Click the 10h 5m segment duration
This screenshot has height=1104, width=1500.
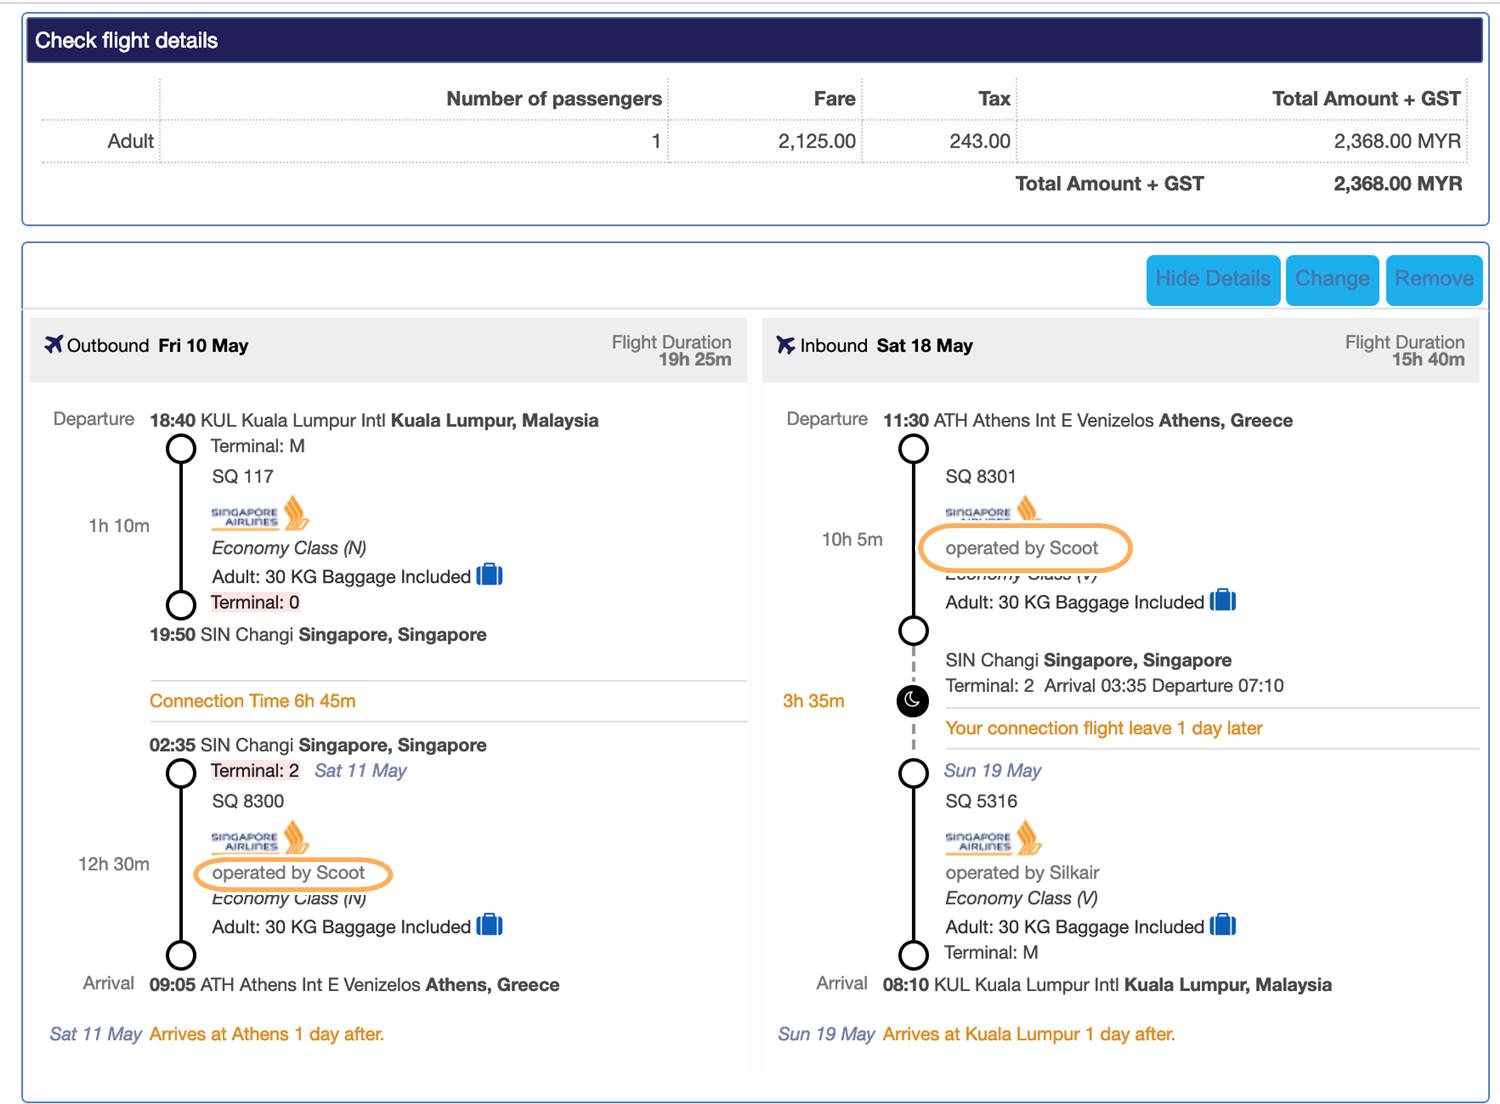tap(852, 540)
